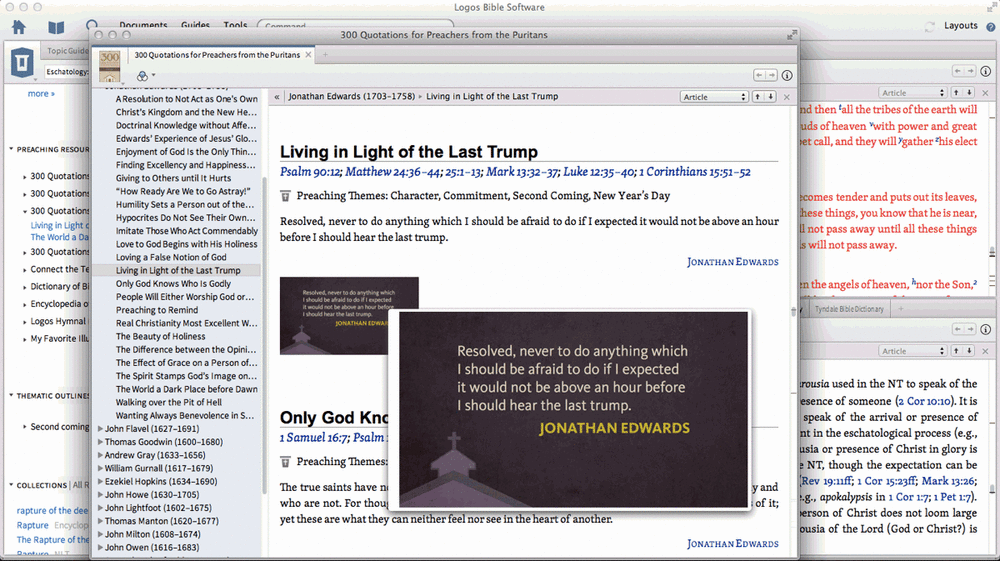Select Loving a False Notion of God

point(171,258)
